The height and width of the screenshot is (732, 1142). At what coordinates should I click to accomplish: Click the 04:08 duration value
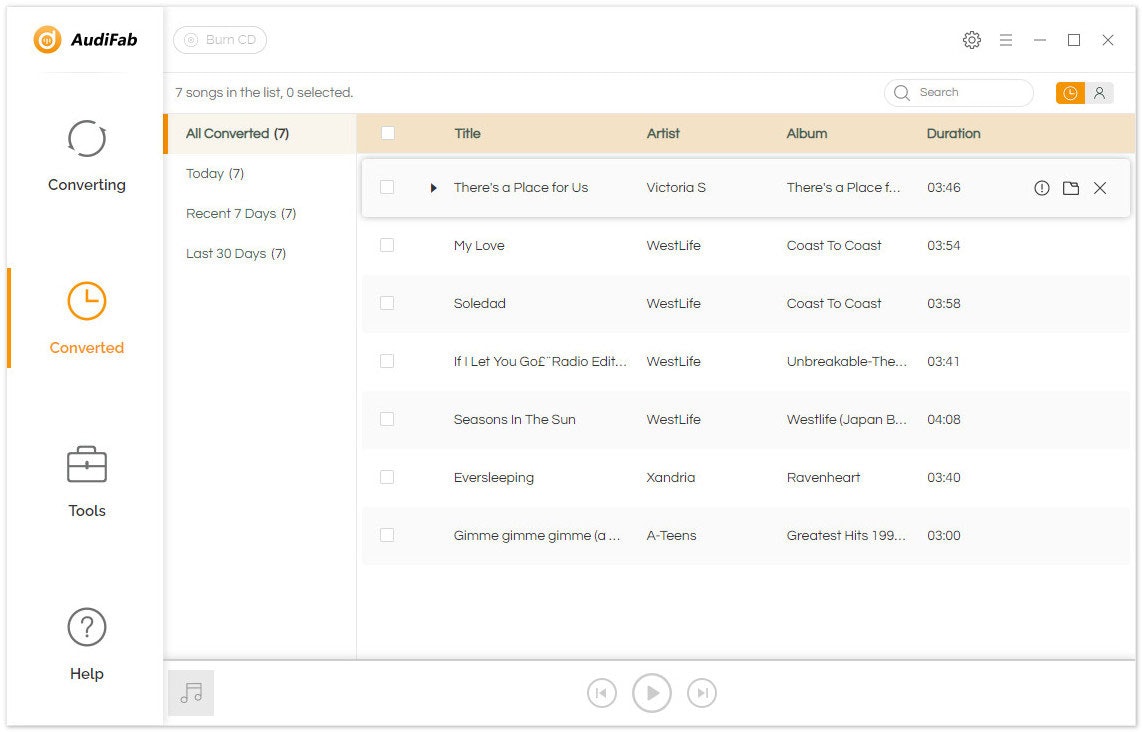[x=944, y=420]
